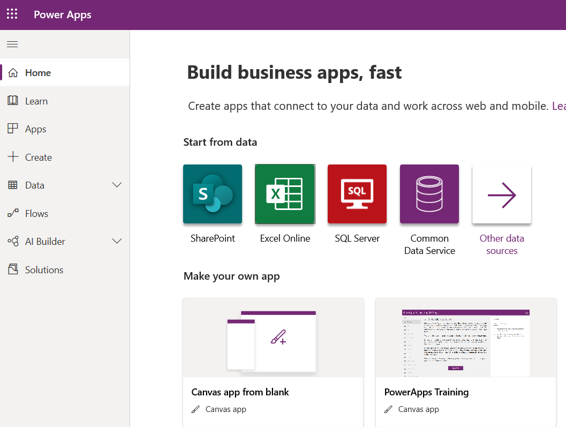Expand the Data menu chevron

[x=117, y=185]
